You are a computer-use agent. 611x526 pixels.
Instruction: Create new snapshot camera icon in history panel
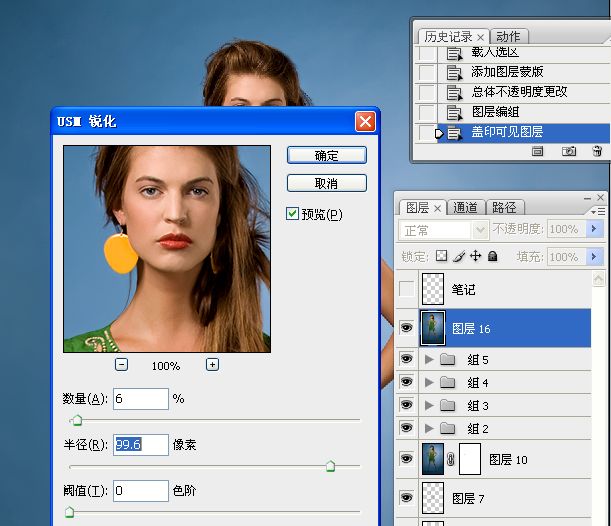(x=569, y=151)
